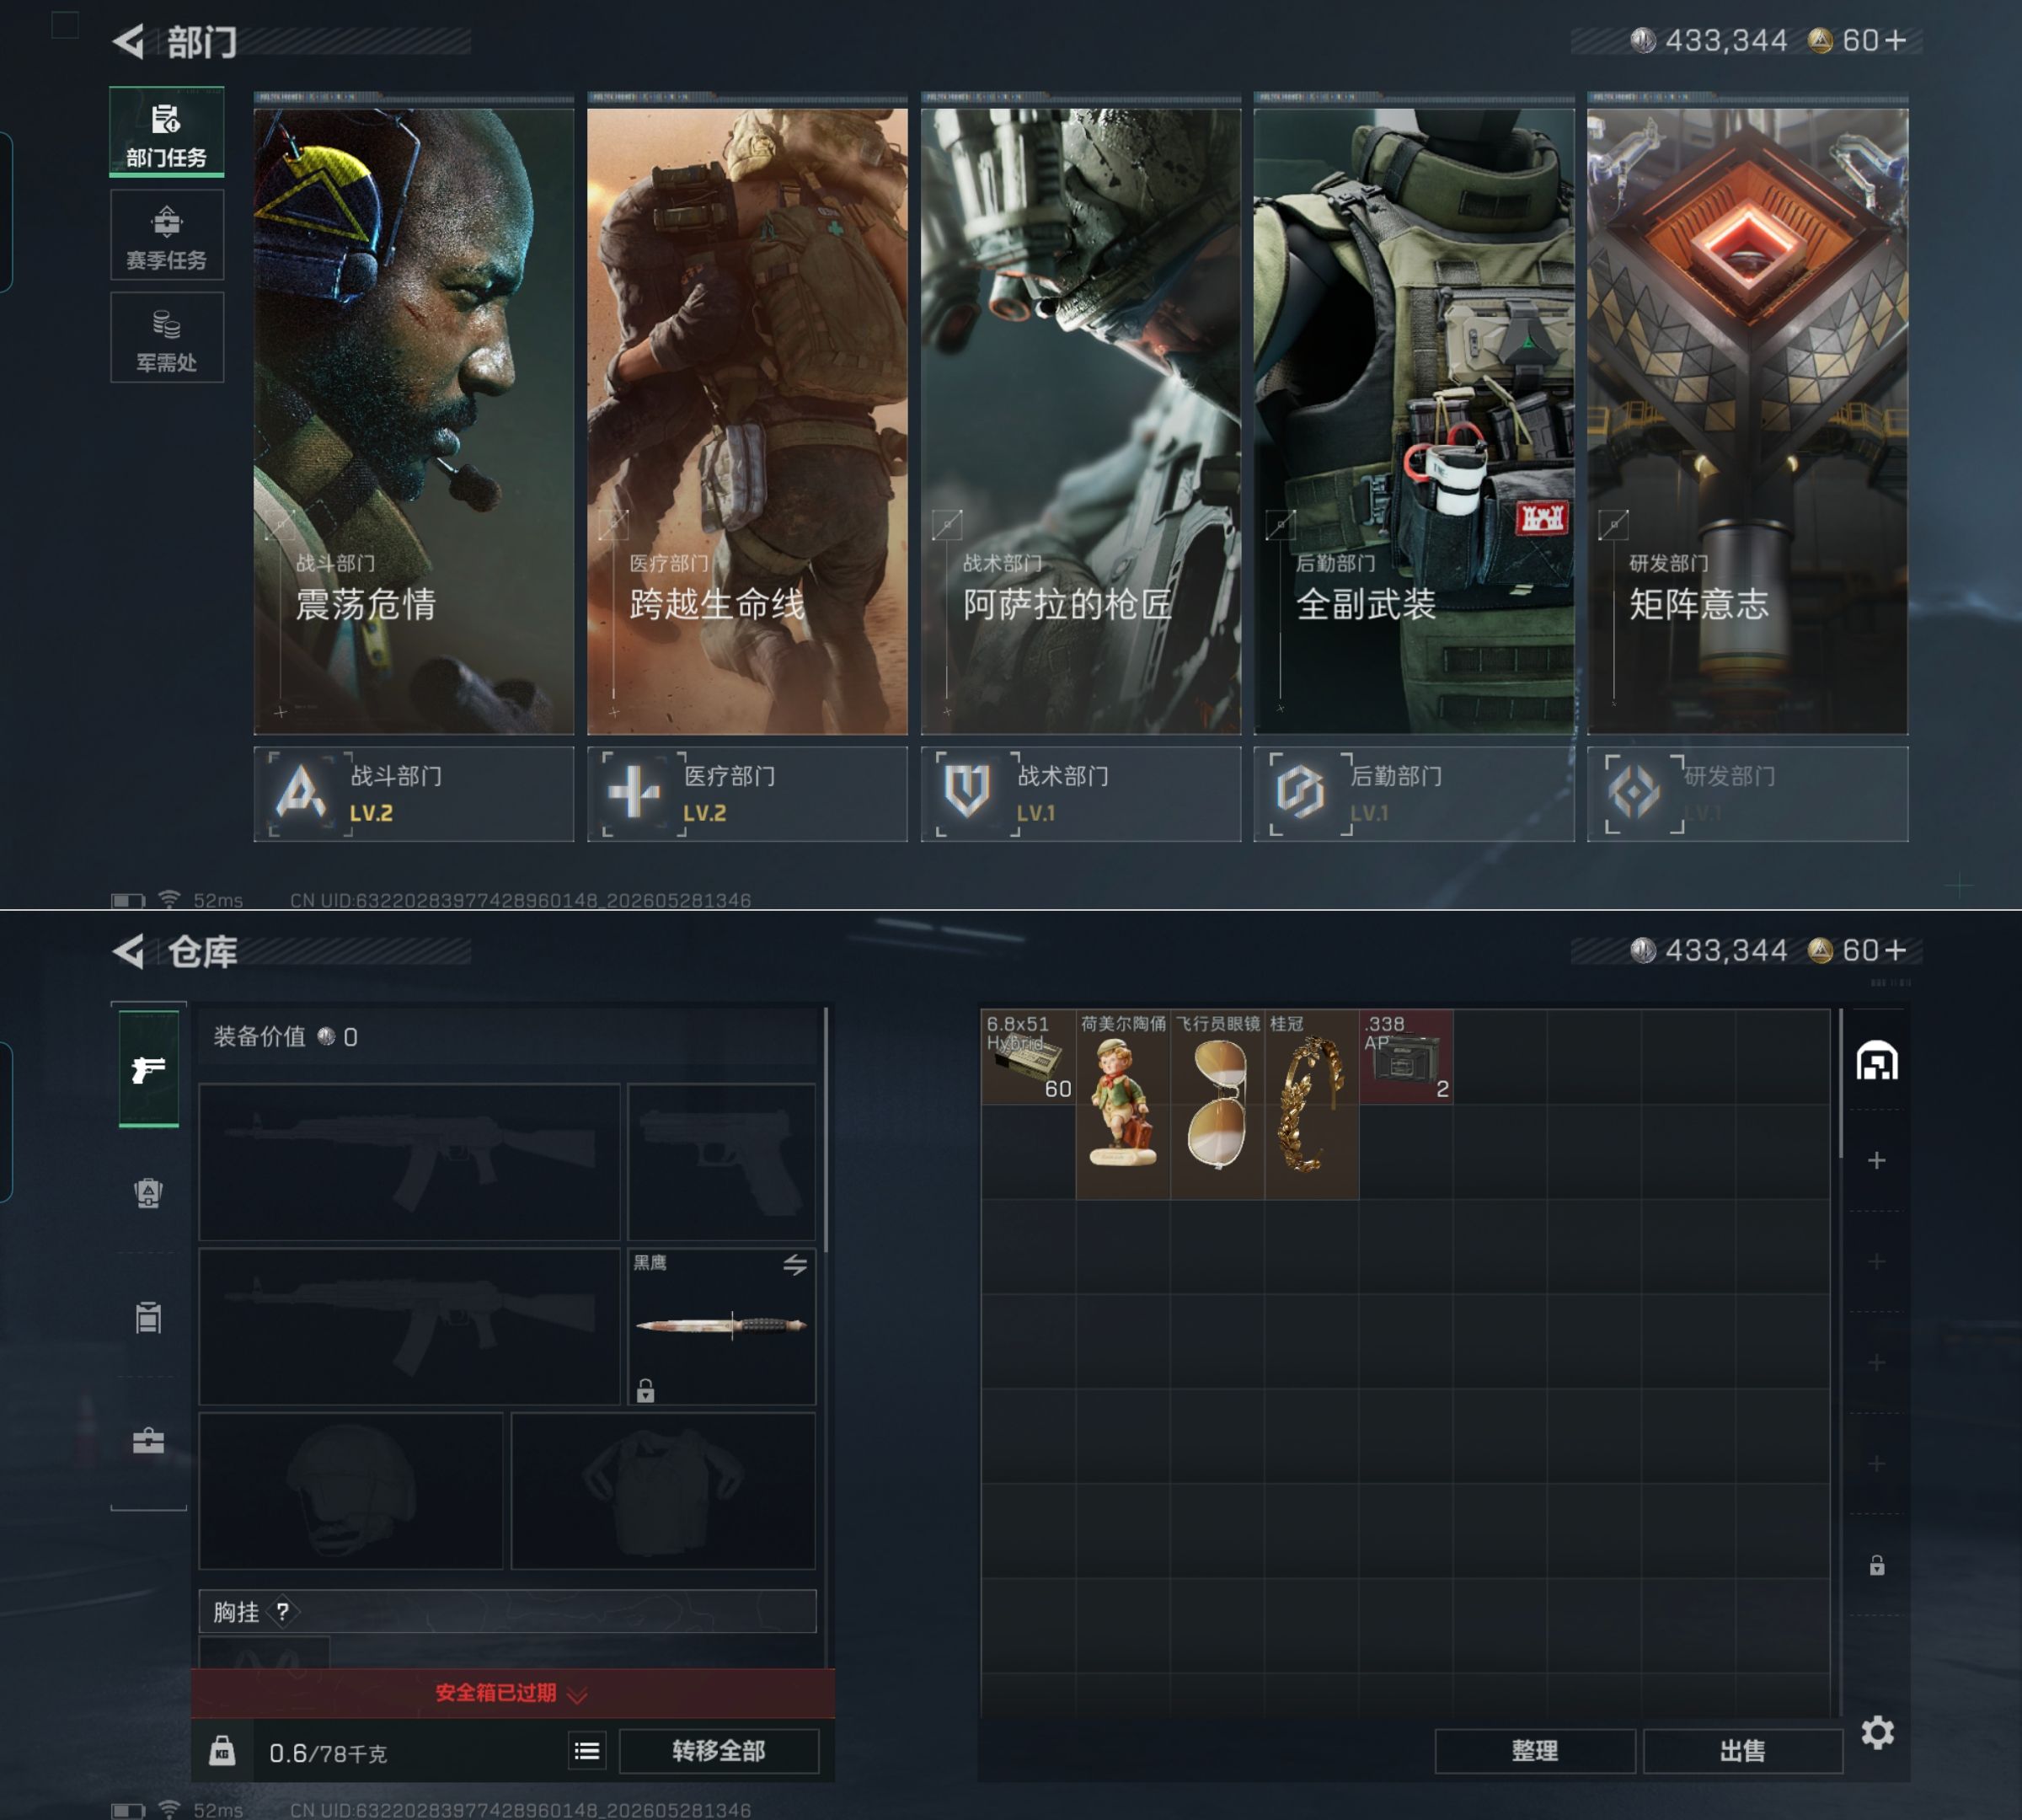
Task: Go back from the 部门 screen
Action: point(129,41)
